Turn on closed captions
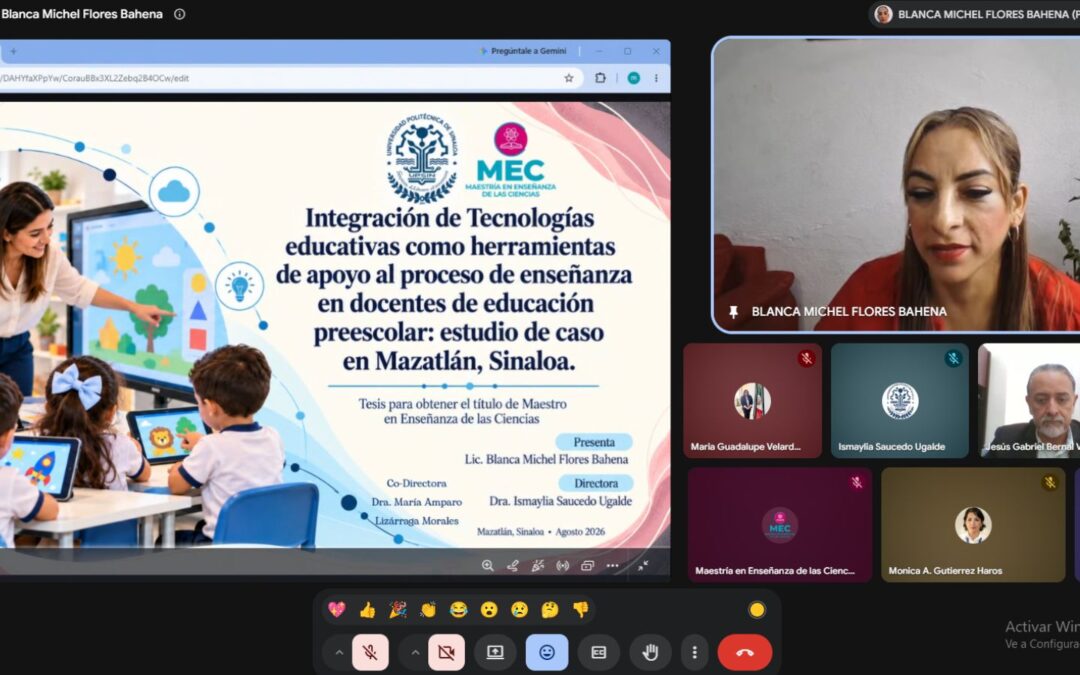 (x=599, y=652)
